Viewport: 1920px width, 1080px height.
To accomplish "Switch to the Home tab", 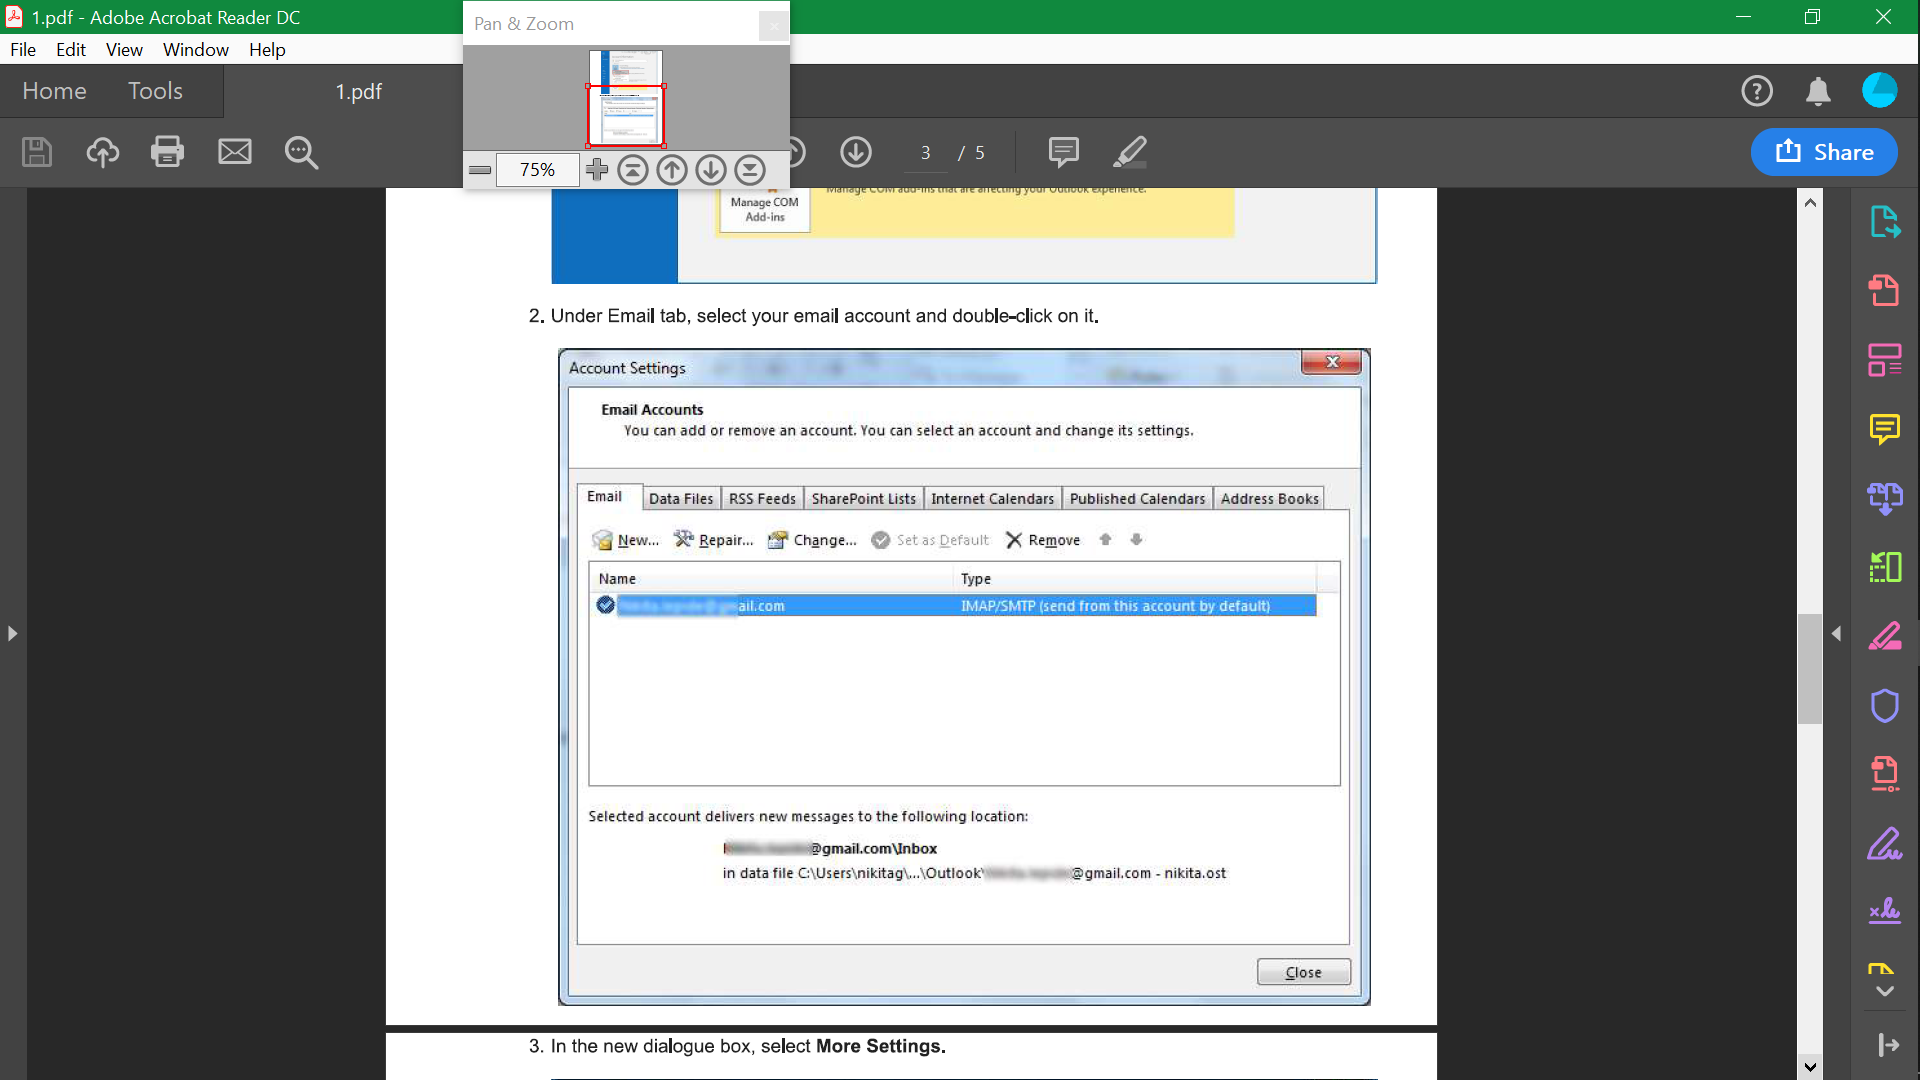I will coord(54,91).
